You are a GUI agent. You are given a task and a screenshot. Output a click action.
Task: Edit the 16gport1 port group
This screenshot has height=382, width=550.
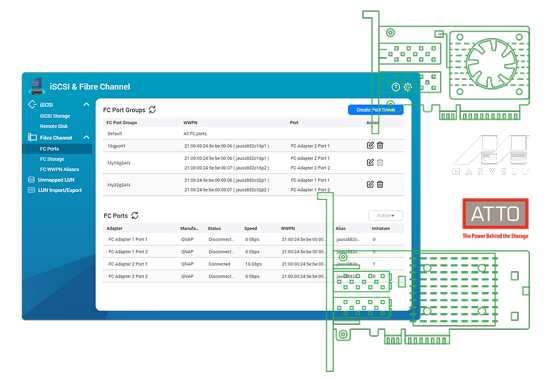click(x=370, y=145)
